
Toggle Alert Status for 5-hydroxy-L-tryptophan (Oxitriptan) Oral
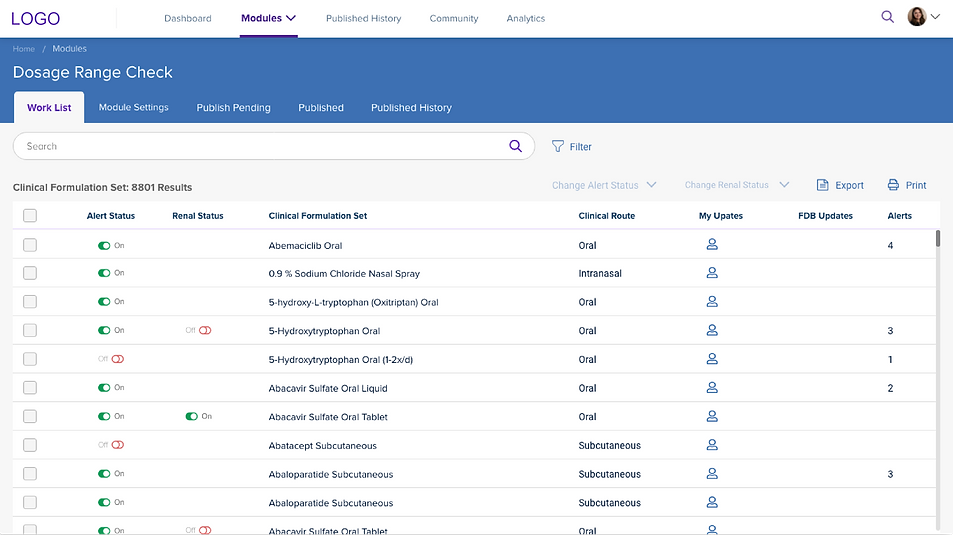point(105,302)
